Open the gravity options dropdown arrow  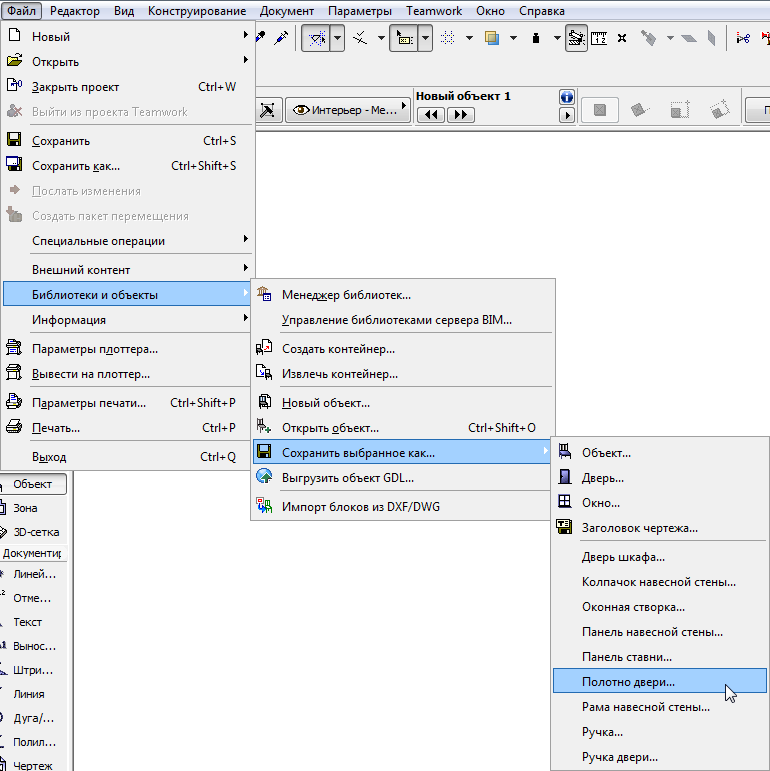pos(557,38)
